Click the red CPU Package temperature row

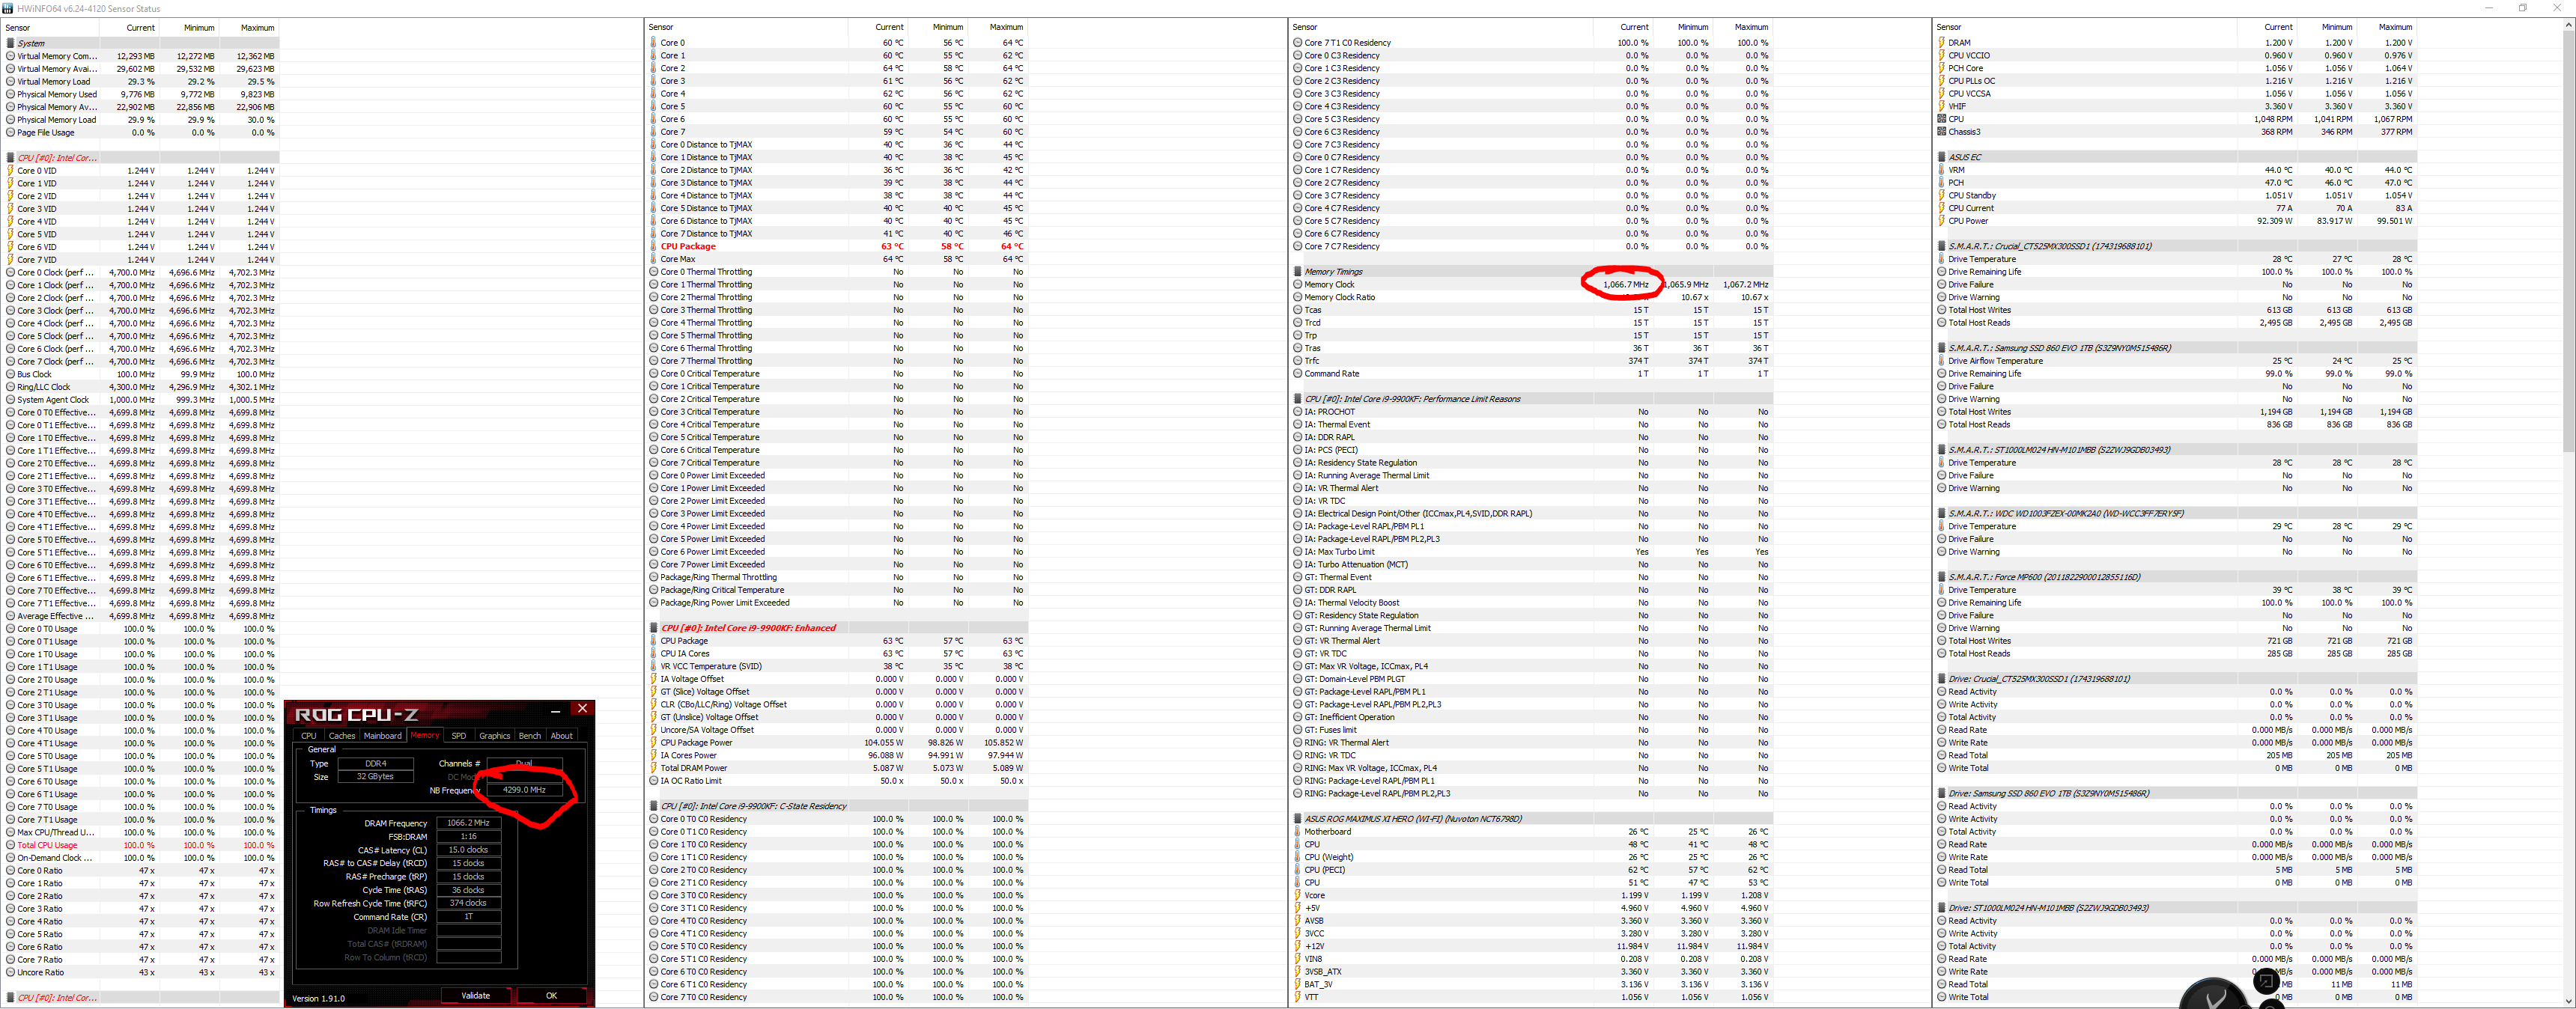point(688,246)
